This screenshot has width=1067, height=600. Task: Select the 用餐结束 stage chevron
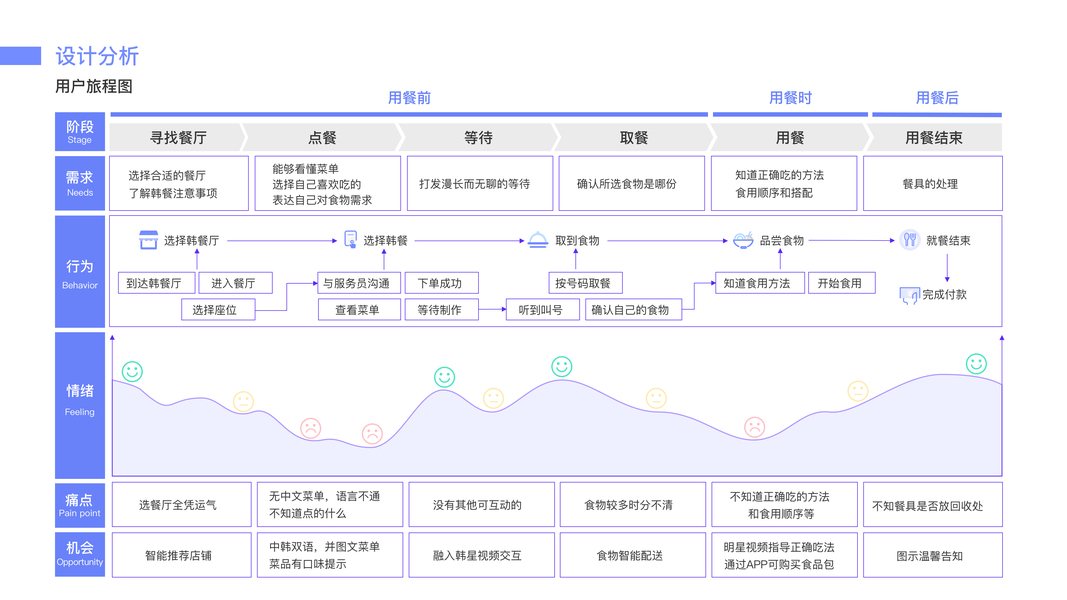pos(934,137)
